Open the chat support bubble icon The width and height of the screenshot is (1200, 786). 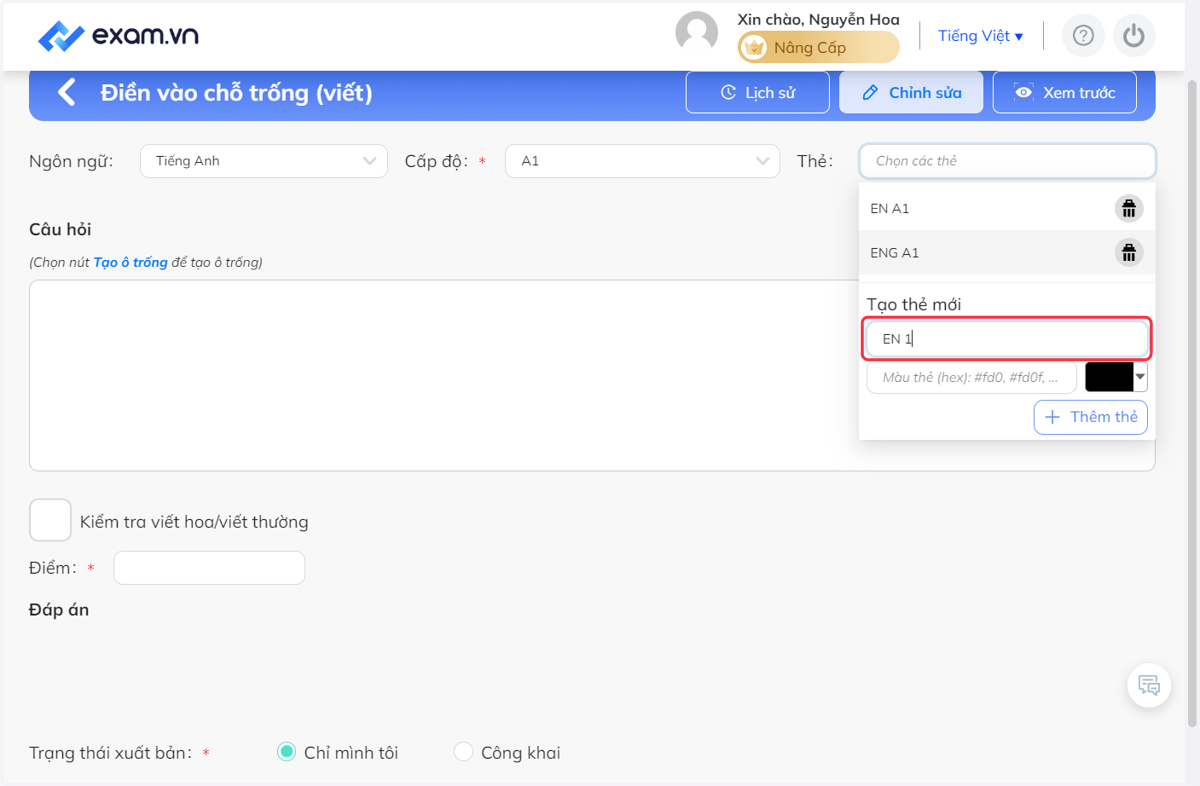pos(1149,686)
